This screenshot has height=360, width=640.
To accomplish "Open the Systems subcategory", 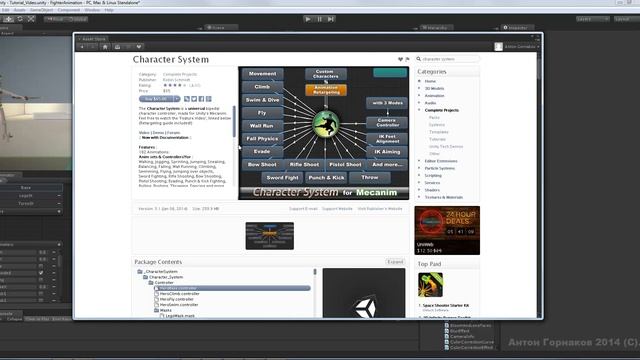I will [x=437, y=125].
